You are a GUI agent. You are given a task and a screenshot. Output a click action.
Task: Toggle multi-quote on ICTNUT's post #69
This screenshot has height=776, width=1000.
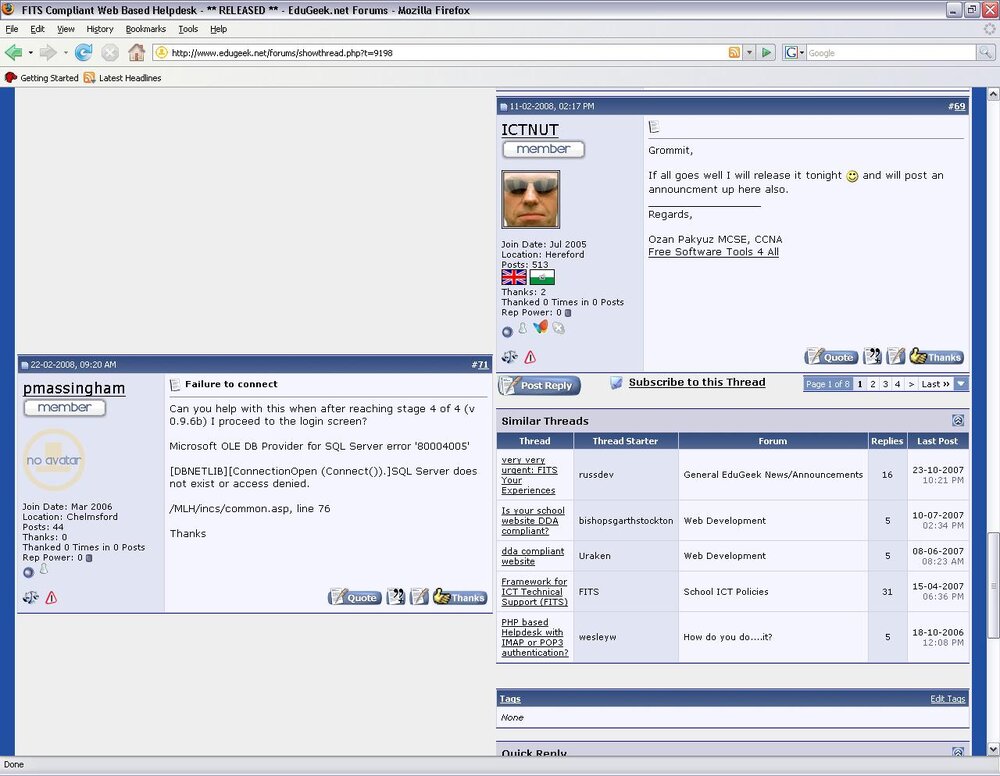click(872, 356)
